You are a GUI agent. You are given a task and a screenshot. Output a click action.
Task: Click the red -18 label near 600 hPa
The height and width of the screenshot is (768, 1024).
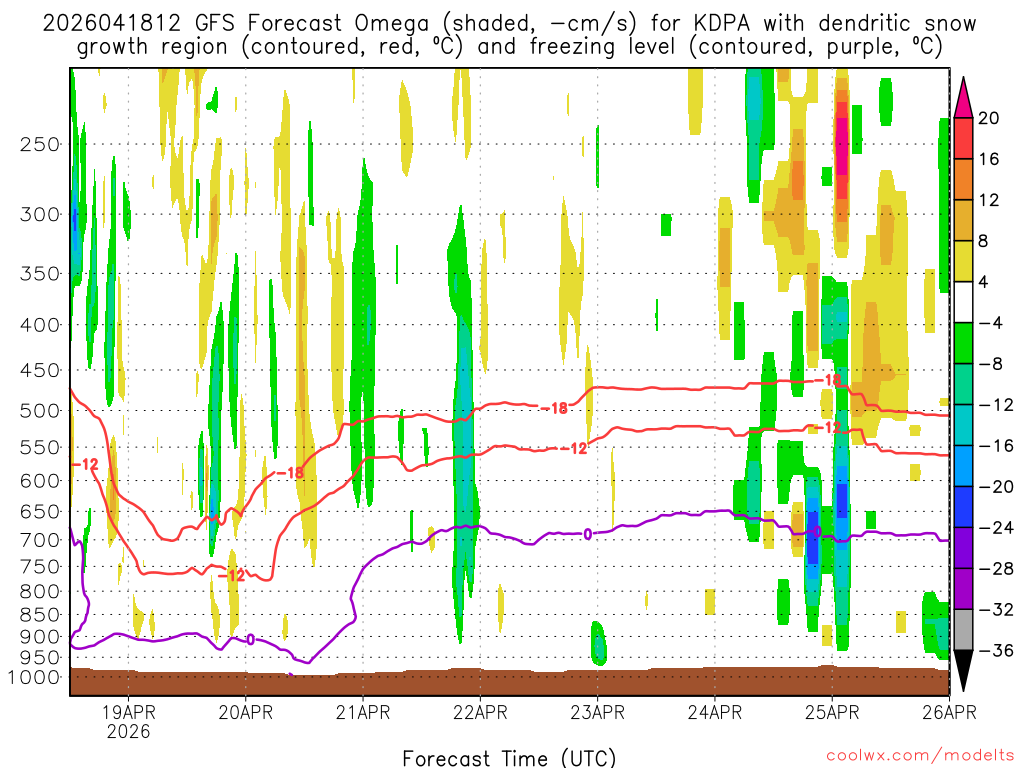[290, 472]
